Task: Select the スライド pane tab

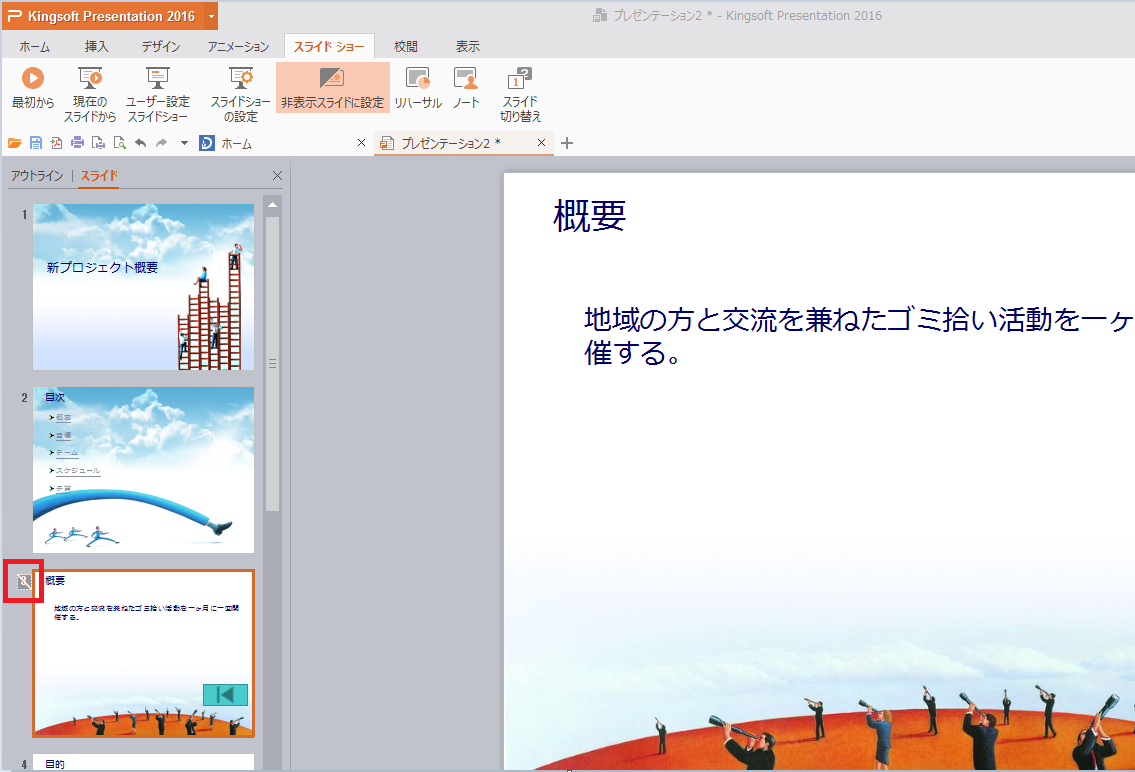Action: click(99, 175)
